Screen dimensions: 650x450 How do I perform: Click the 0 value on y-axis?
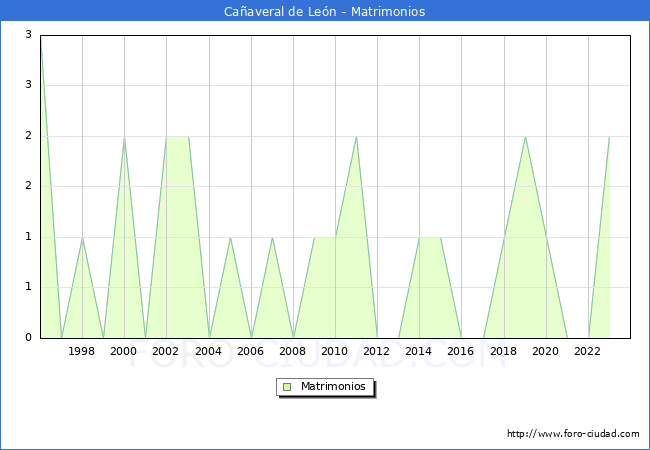point(29,337)
